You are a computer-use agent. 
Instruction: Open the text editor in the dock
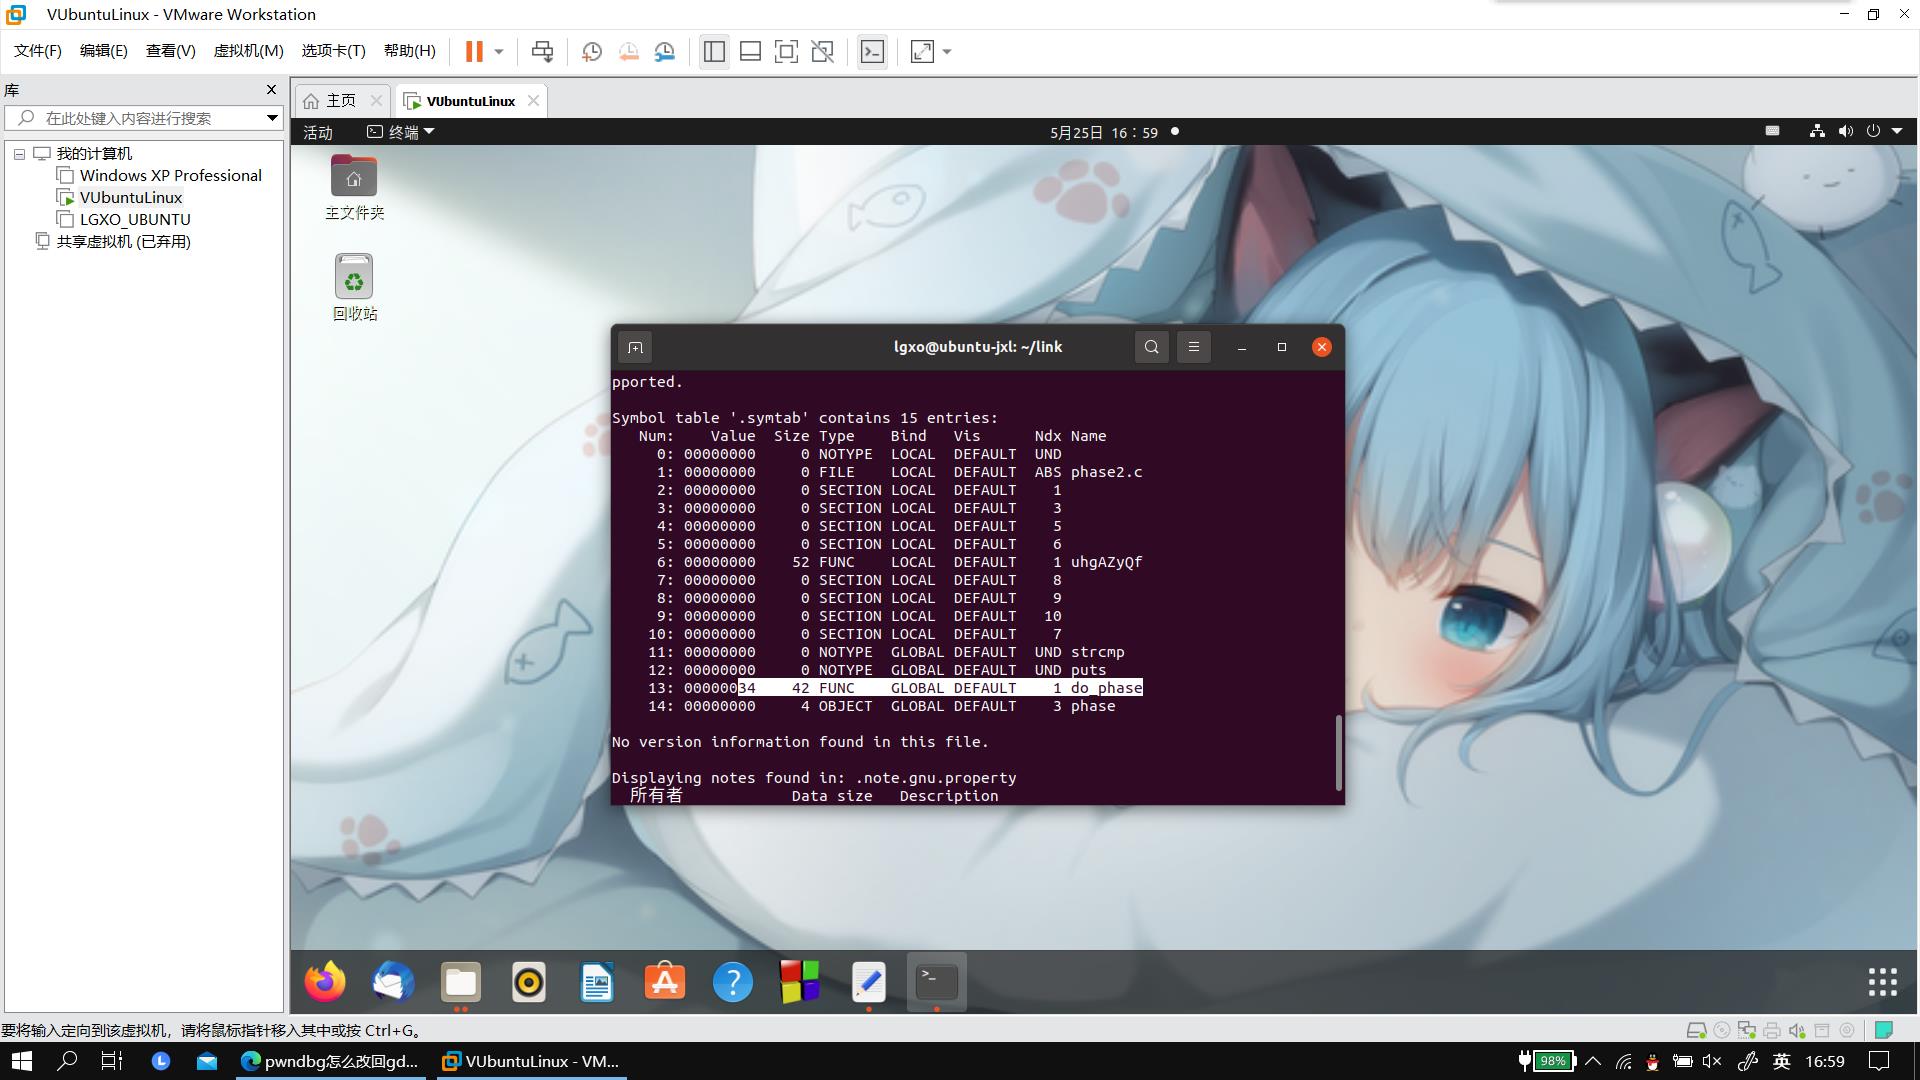pos(869,982)
